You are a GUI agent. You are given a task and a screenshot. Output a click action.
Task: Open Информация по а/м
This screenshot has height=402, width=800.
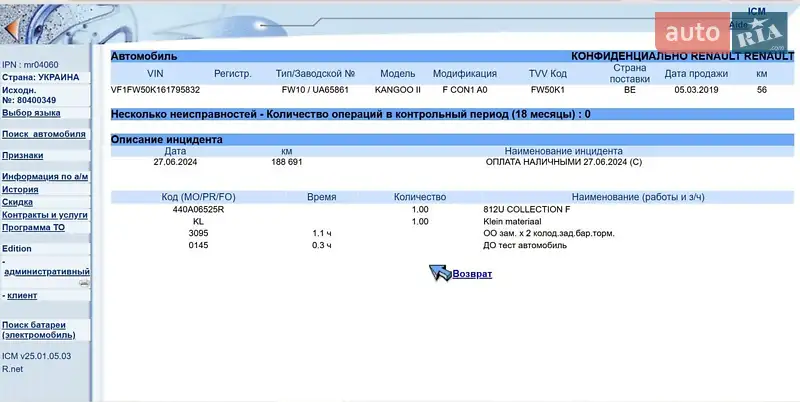(45, 177)
